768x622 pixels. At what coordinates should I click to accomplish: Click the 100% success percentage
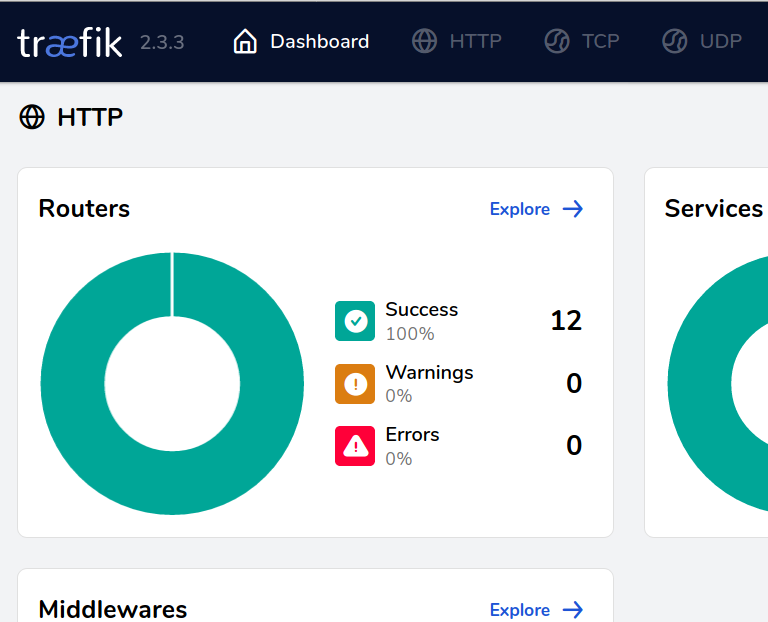pos(410,334)
